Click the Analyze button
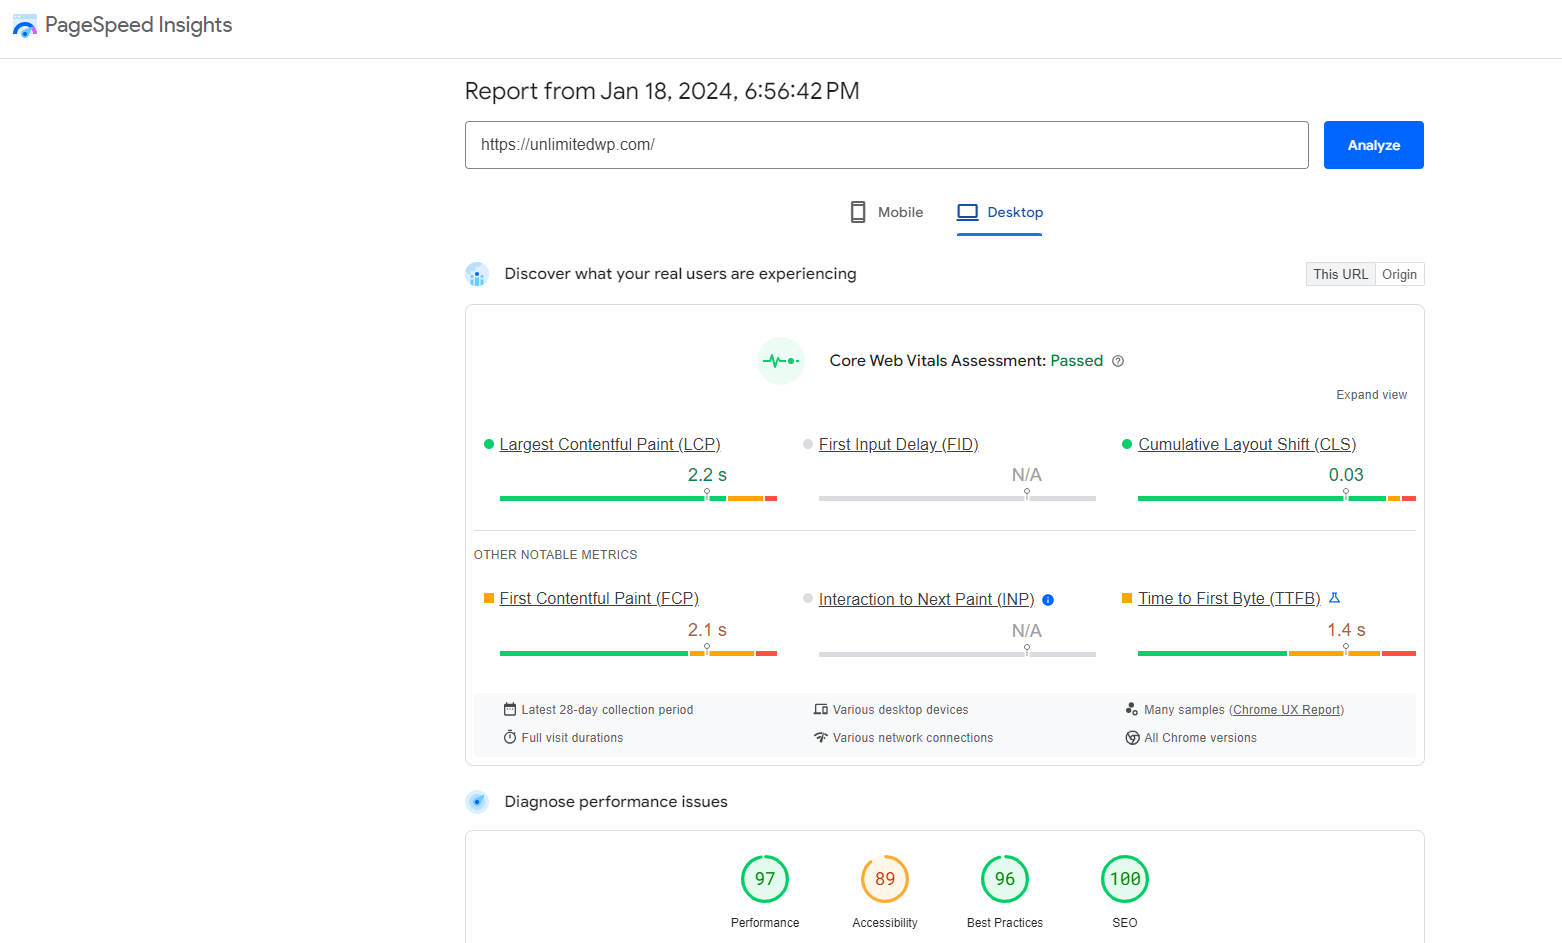This screenshot has width=1562, height=943. tap(1374, 145)
